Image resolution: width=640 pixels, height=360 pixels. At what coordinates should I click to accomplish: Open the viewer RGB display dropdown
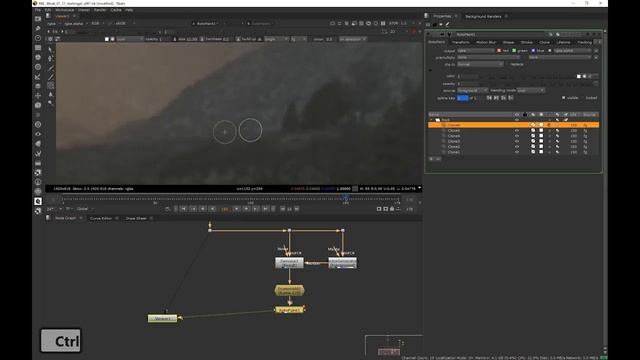(97, 24)
